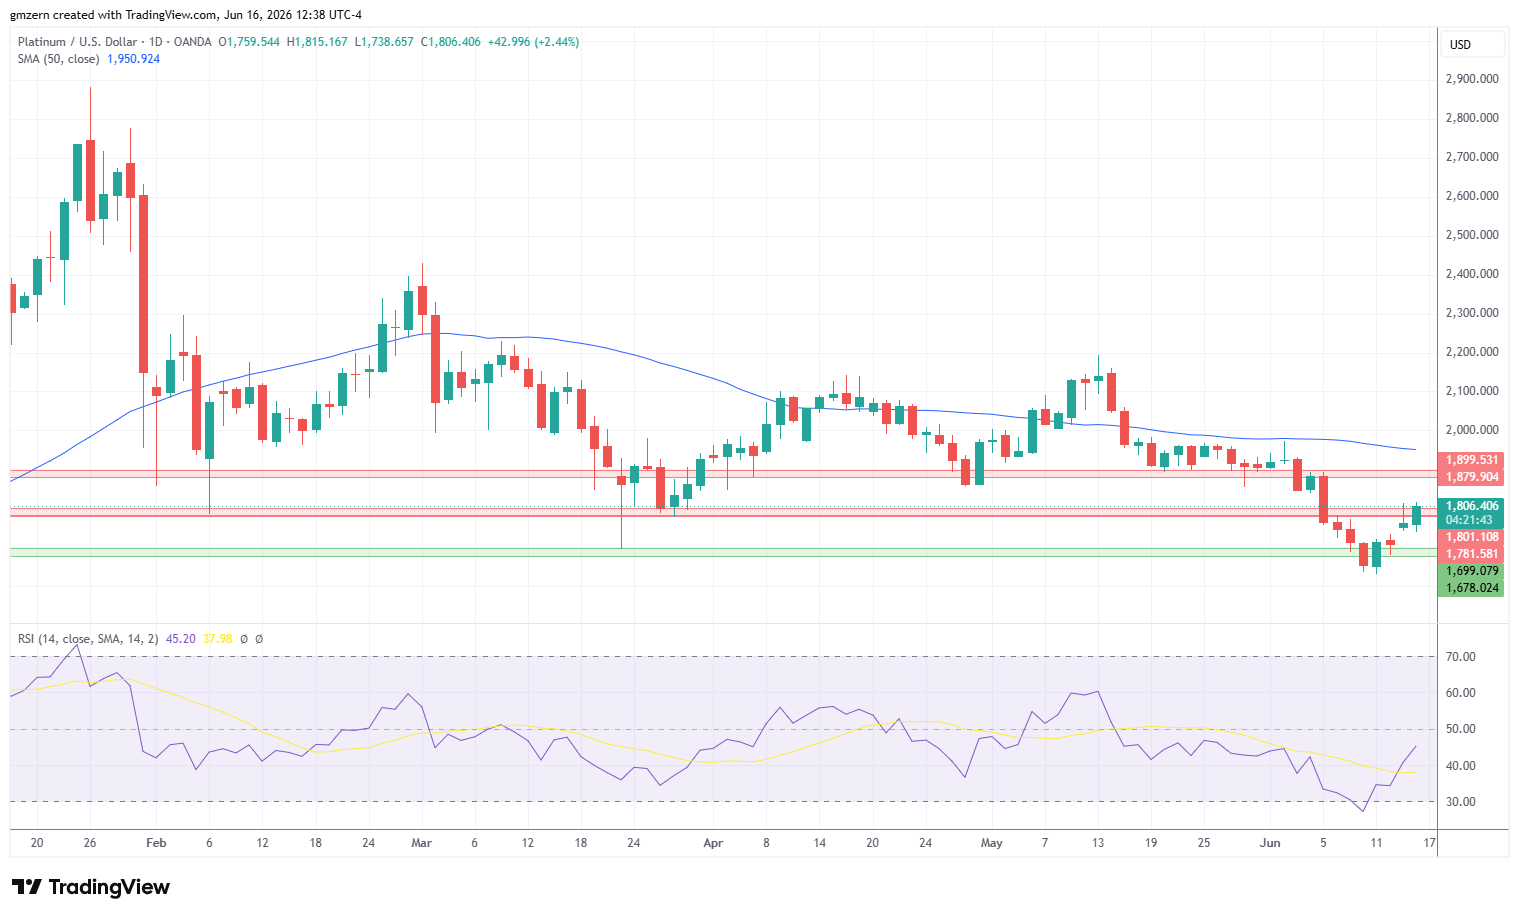The width and height of the screenshot is (1519, 917).
Task: Click the change value +42.996 (+2.44%)
Action: point(533,42)
